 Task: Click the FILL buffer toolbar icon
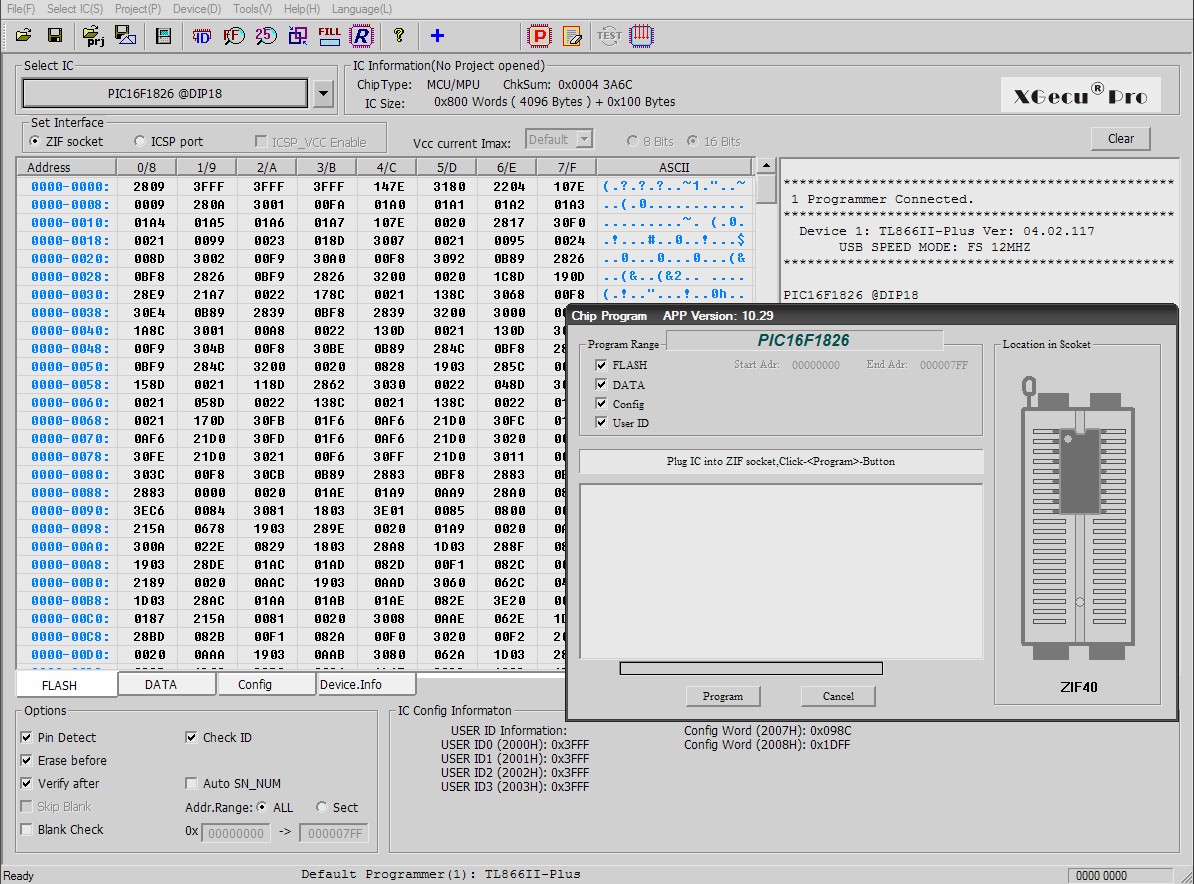(329, 36)
